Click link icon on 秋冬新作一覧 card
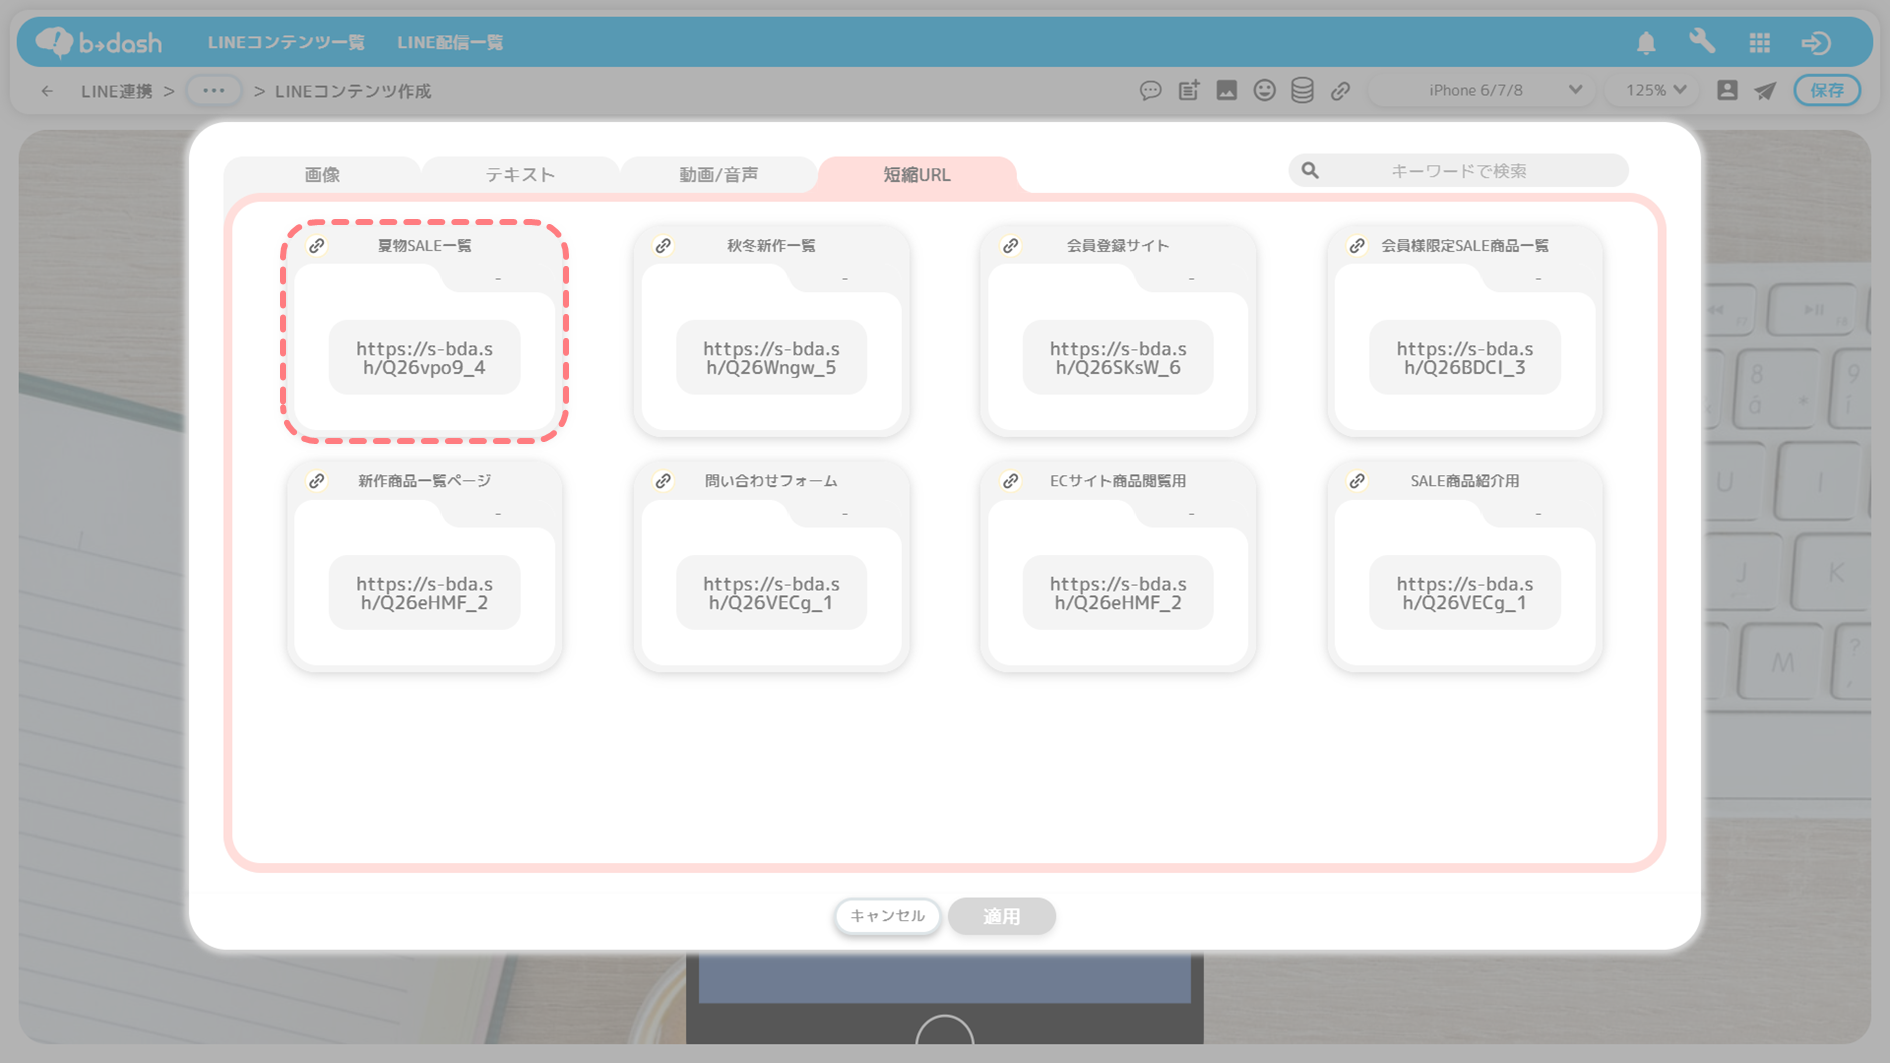This screenshot has width=1890, height=1063. point(663,245)
